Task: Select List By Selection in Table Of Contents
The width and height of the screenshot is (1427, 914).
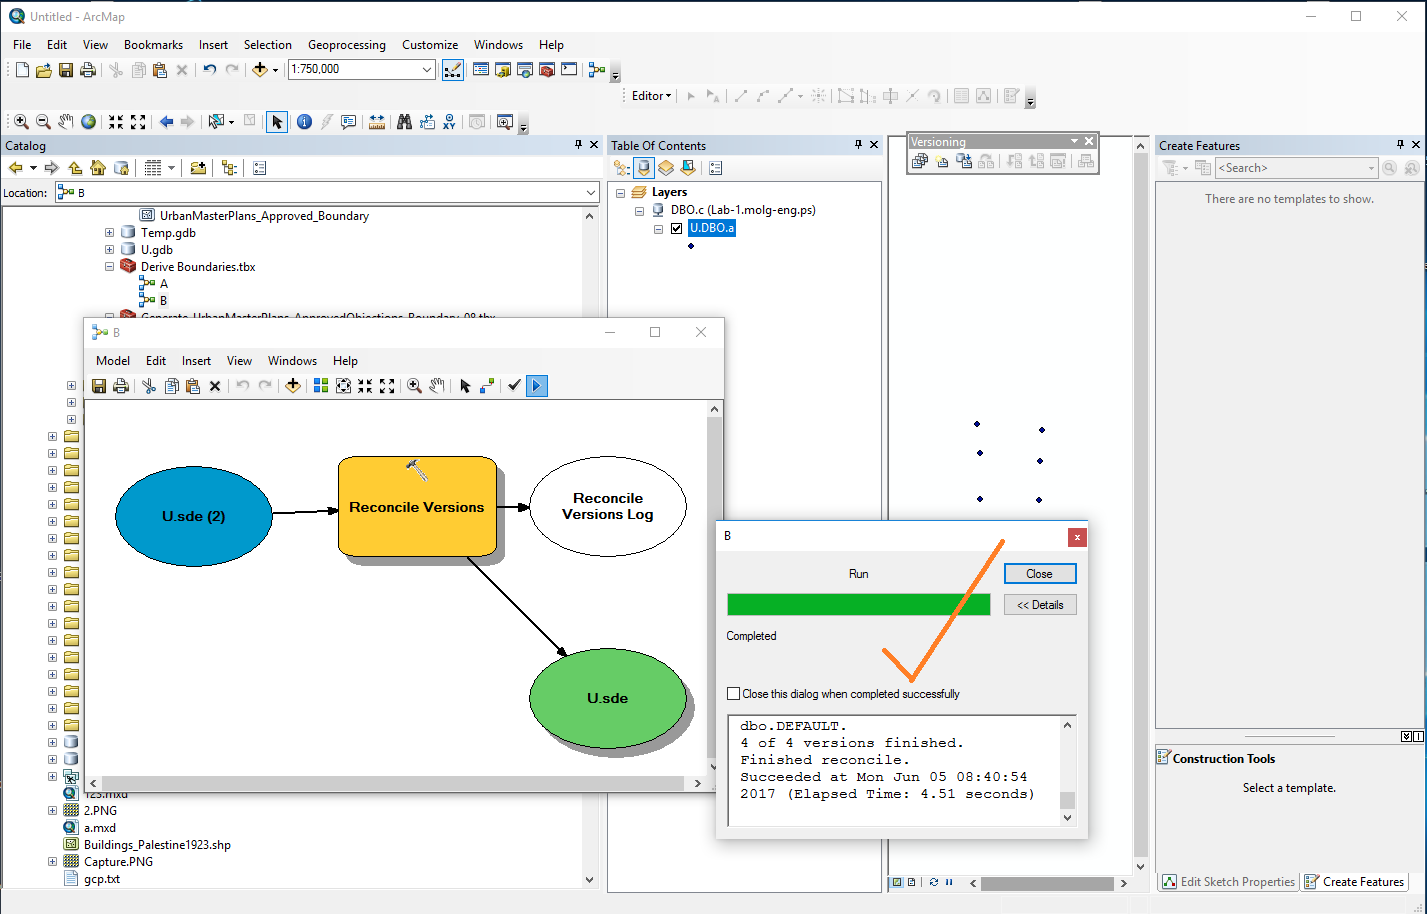Action: [x=688, y=168]
